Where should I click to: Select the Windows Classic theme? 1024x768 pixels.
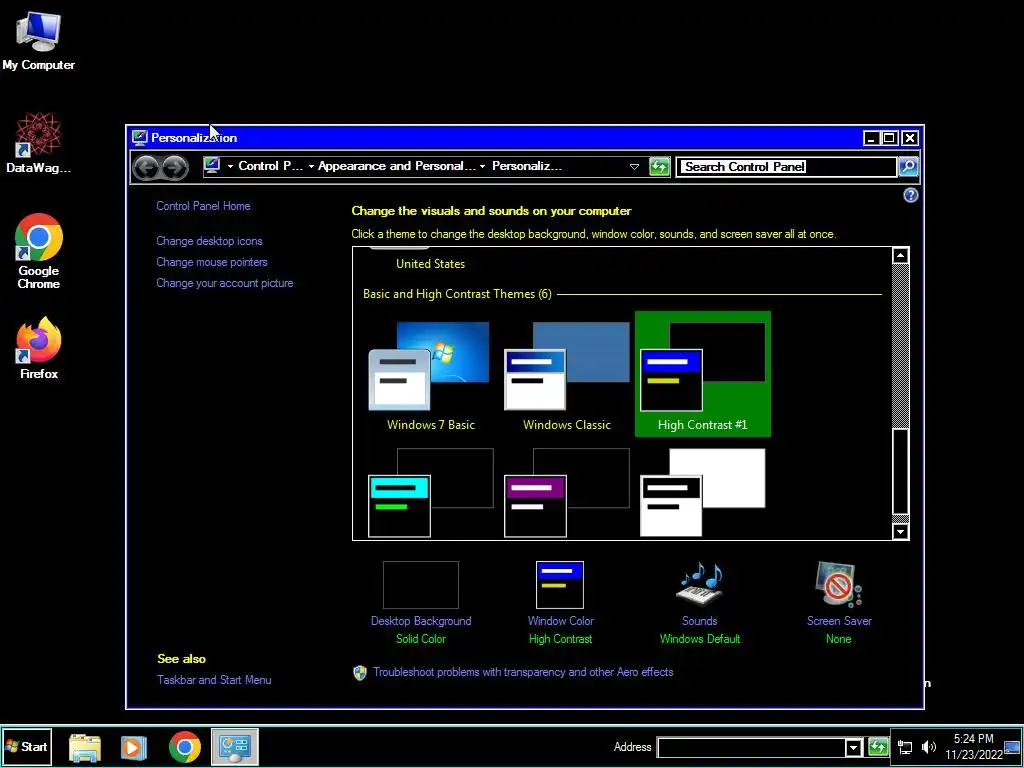pyautogui.click(x=566, y=376)
